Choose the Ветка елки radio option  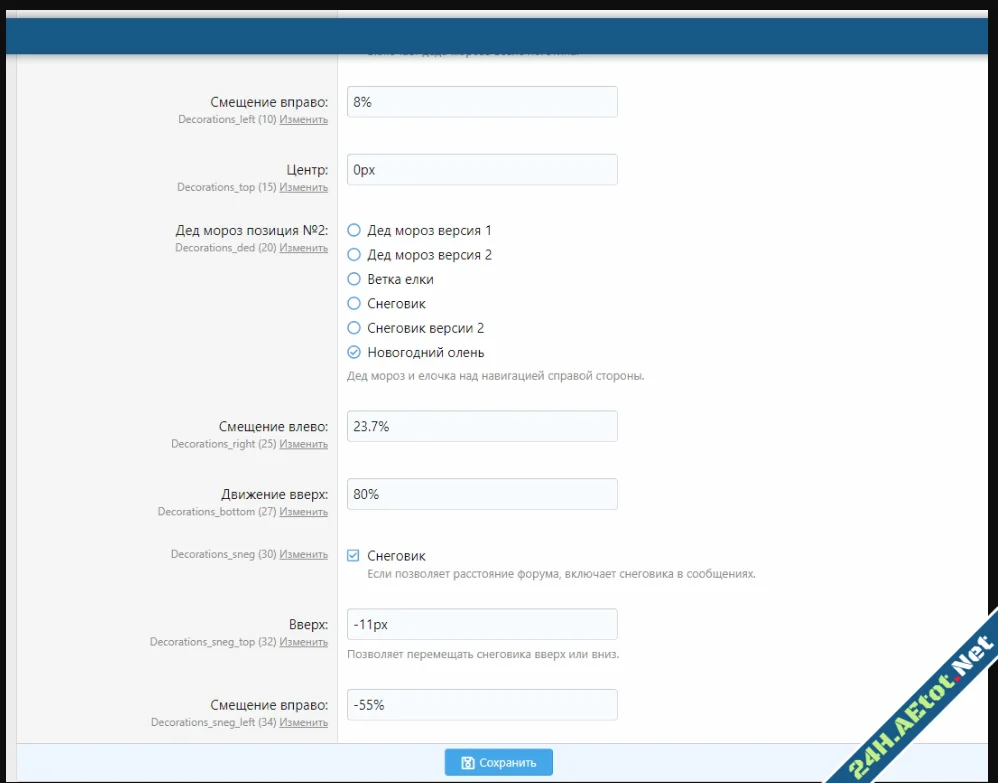(x=354, y=279)
